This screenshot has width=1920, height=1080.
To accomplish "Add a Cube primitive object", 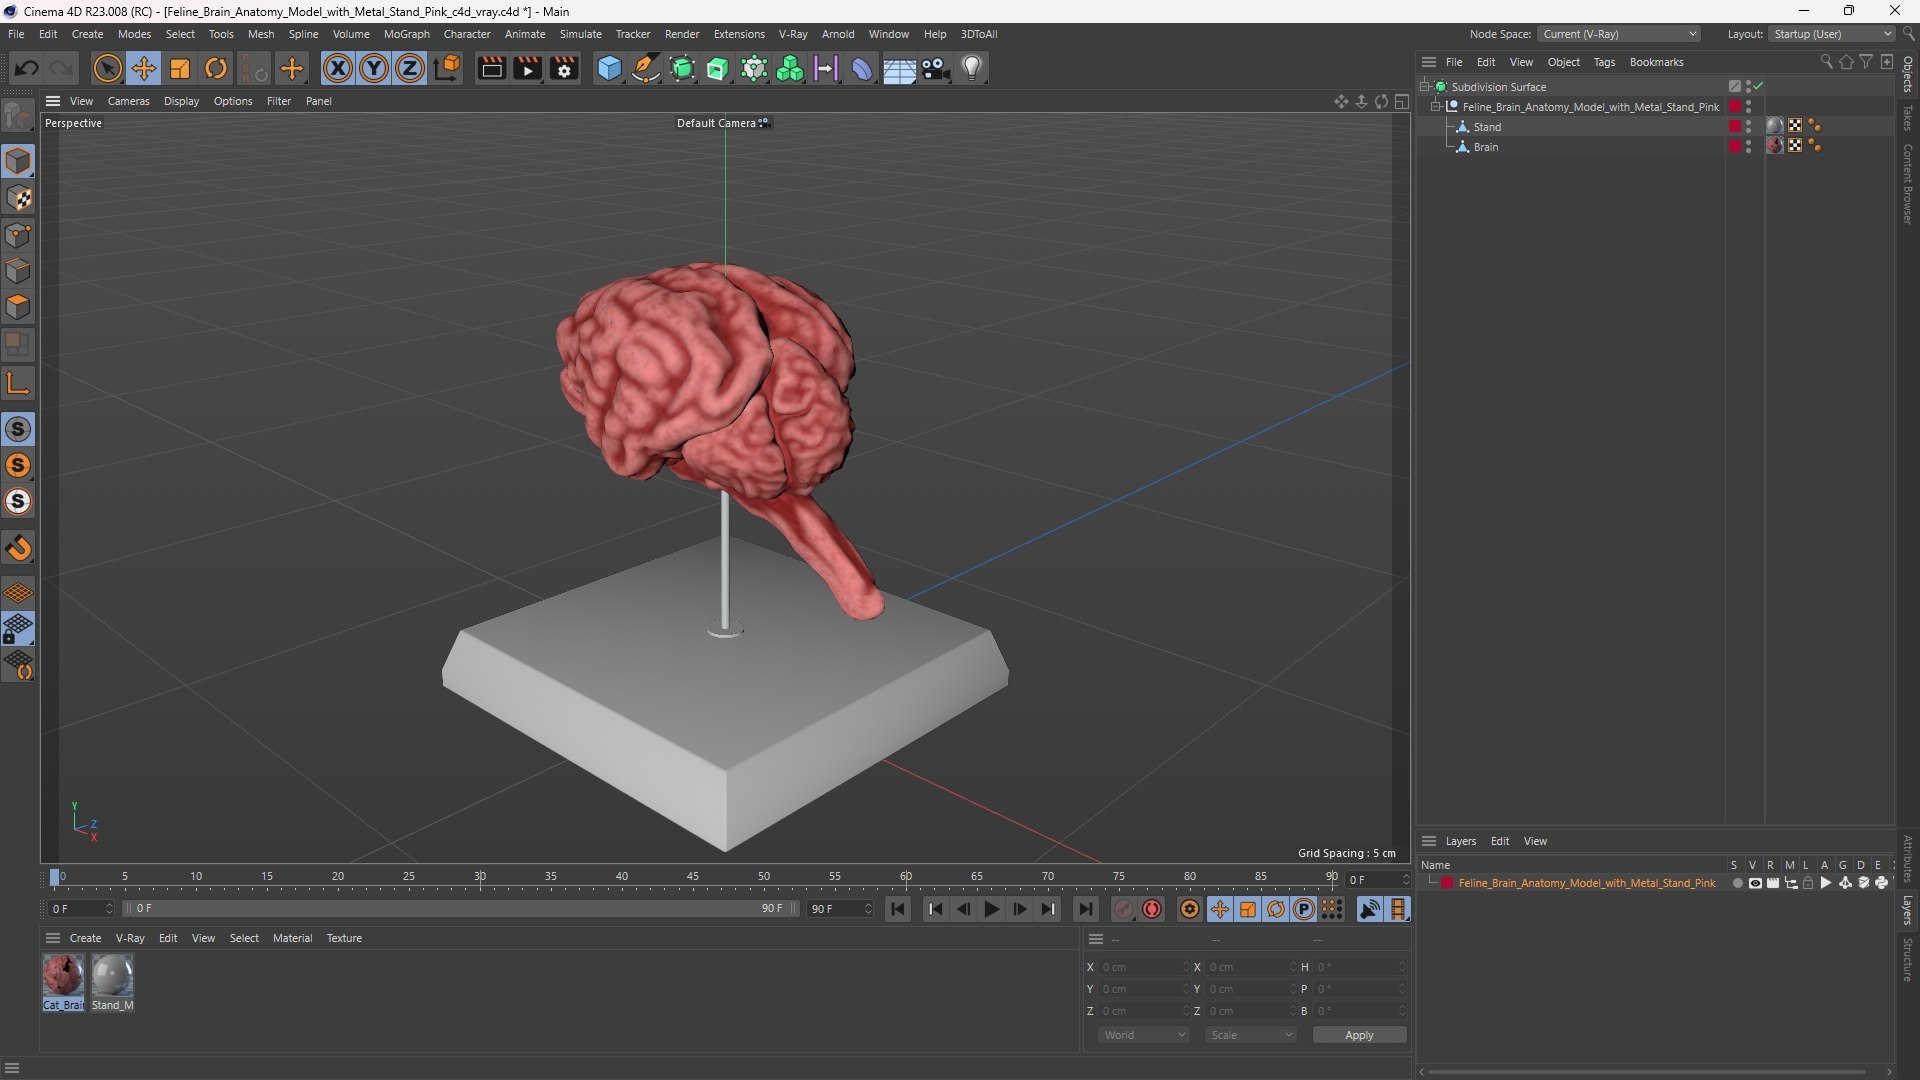I will point(609,68).
